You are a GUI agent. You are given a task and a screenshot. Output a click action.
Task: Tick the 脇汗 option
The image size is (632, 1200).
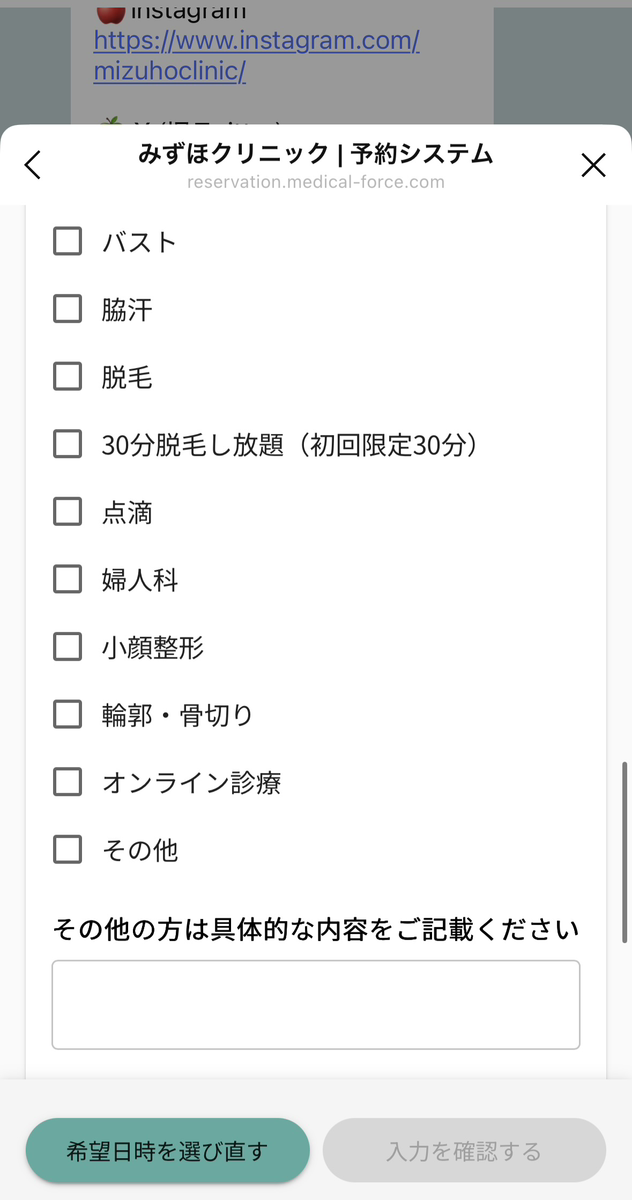pos(67,309)
